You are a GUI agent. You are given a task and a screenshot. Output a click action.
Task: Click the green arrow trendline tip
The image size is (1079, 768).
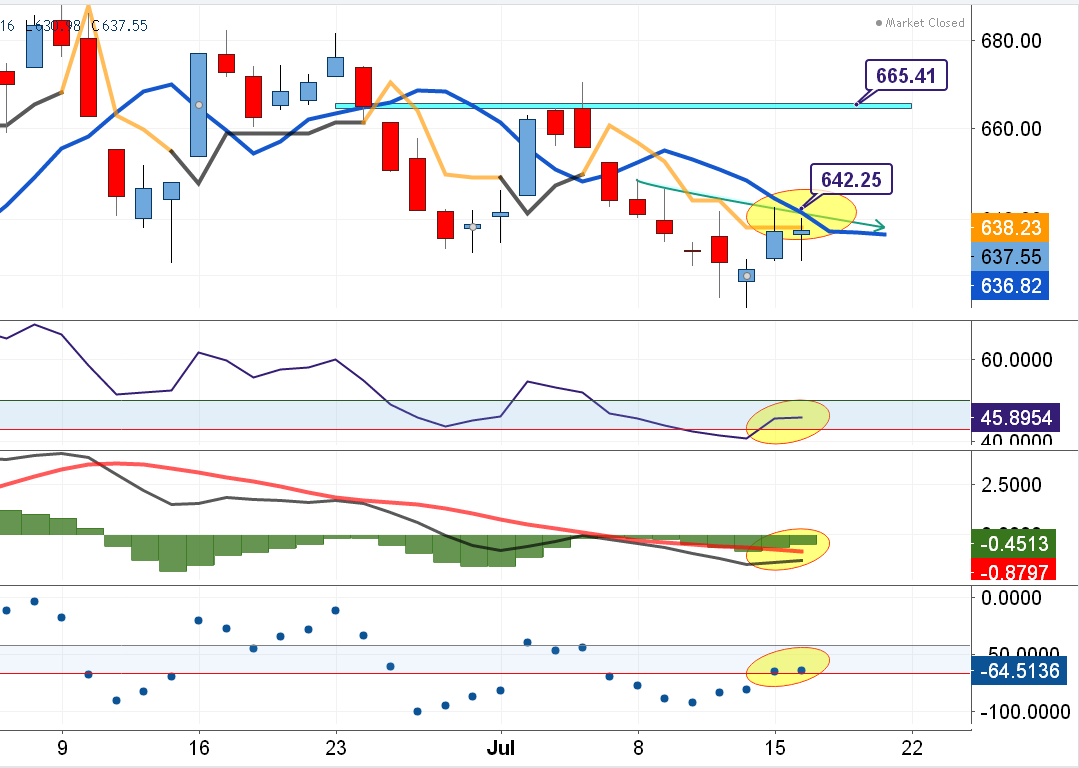[878, 225]
